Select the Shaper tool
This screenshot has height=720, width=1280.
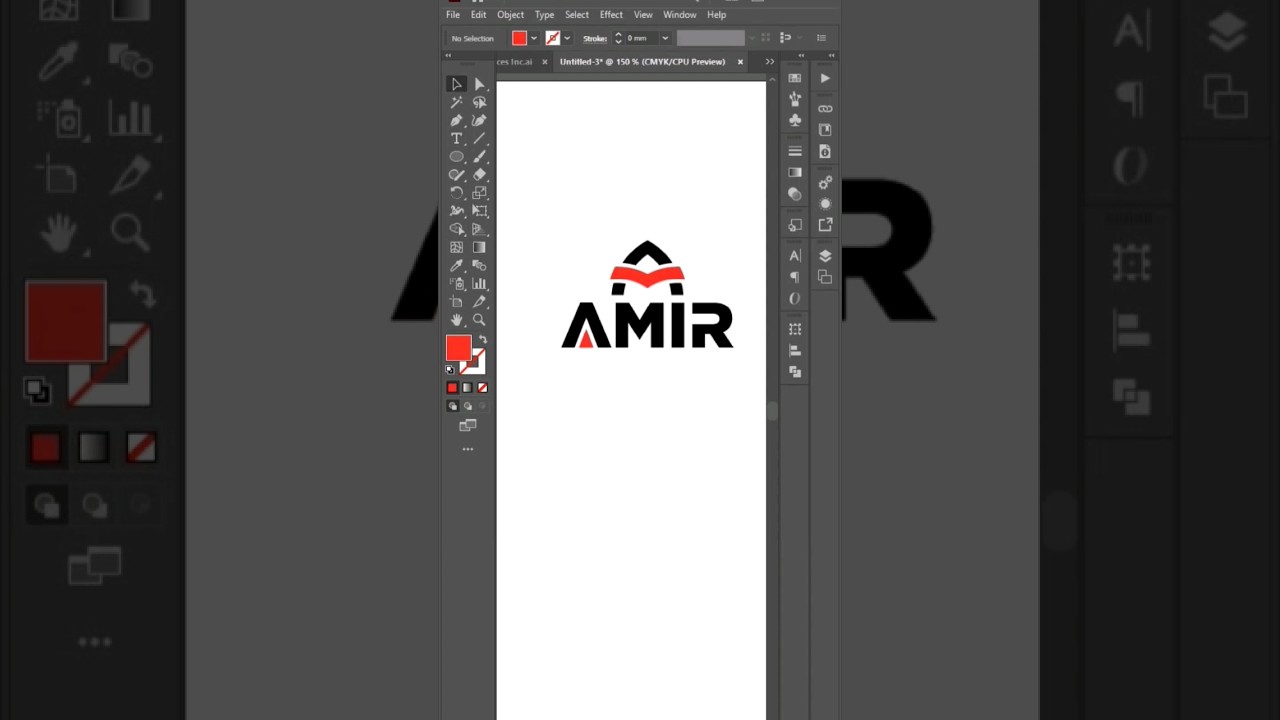pyautogui.click(x=456, y=174)
